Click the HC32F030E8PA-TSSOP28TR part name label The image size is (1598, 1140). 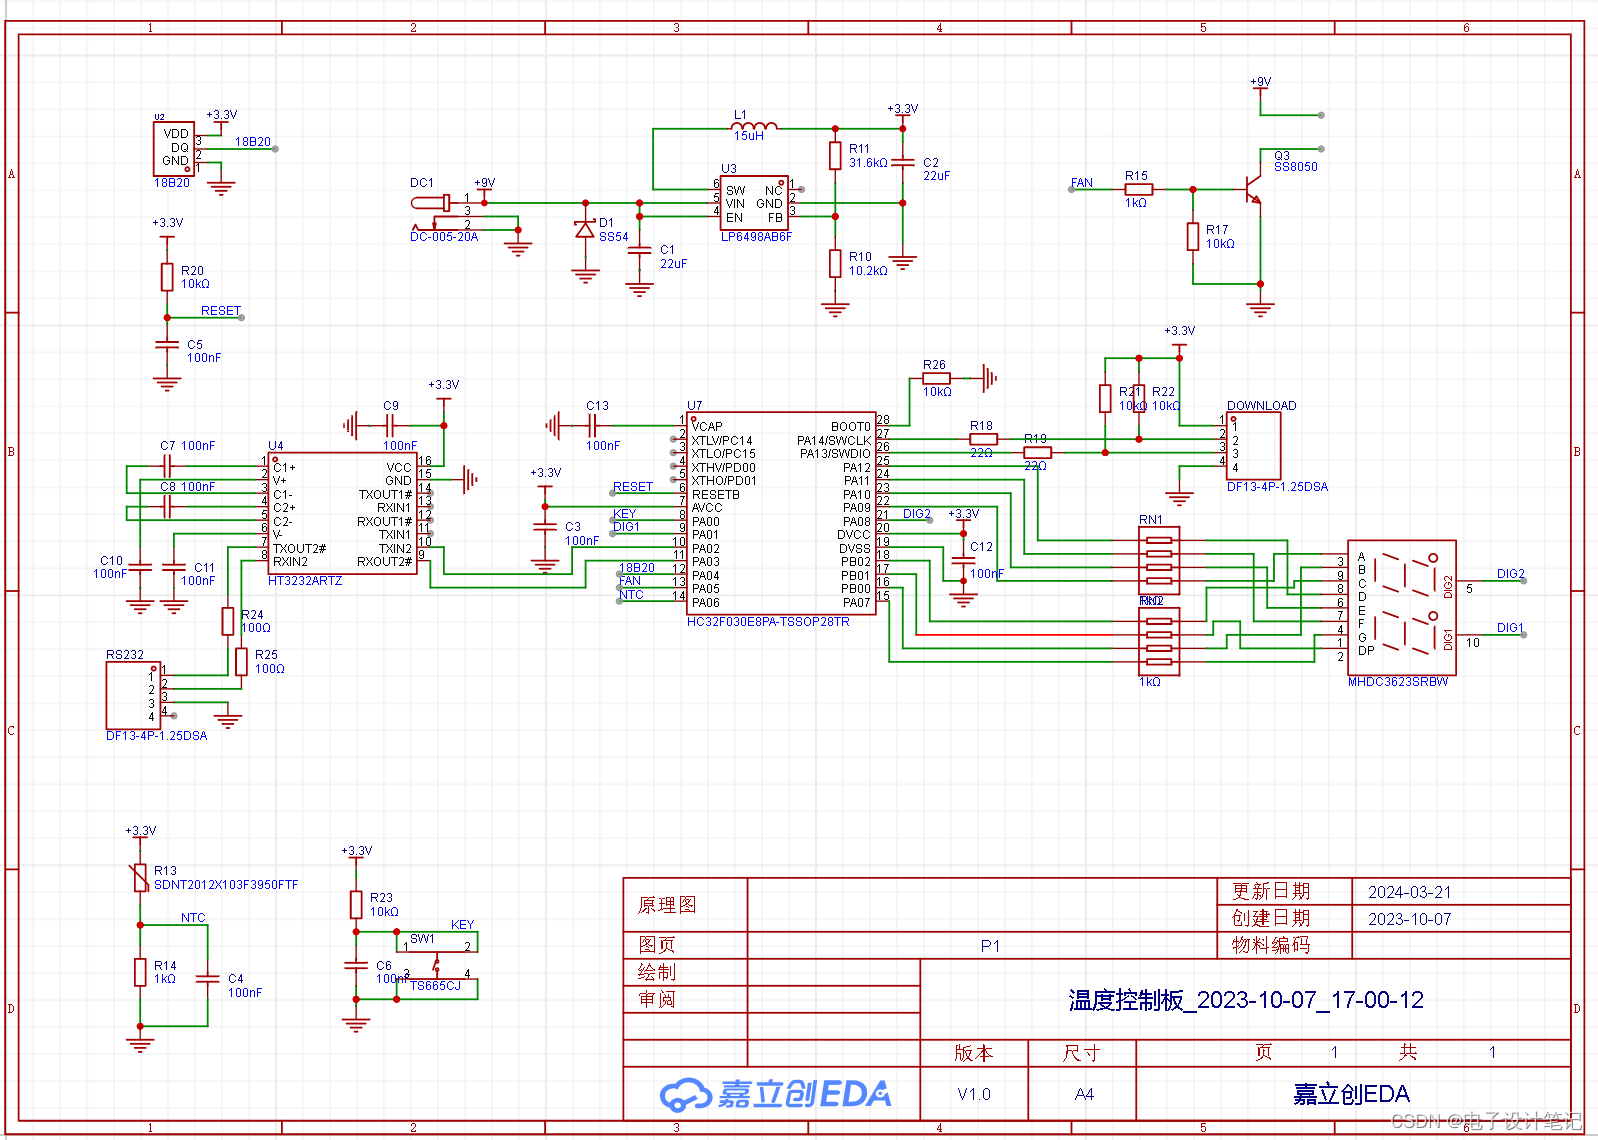768,622
